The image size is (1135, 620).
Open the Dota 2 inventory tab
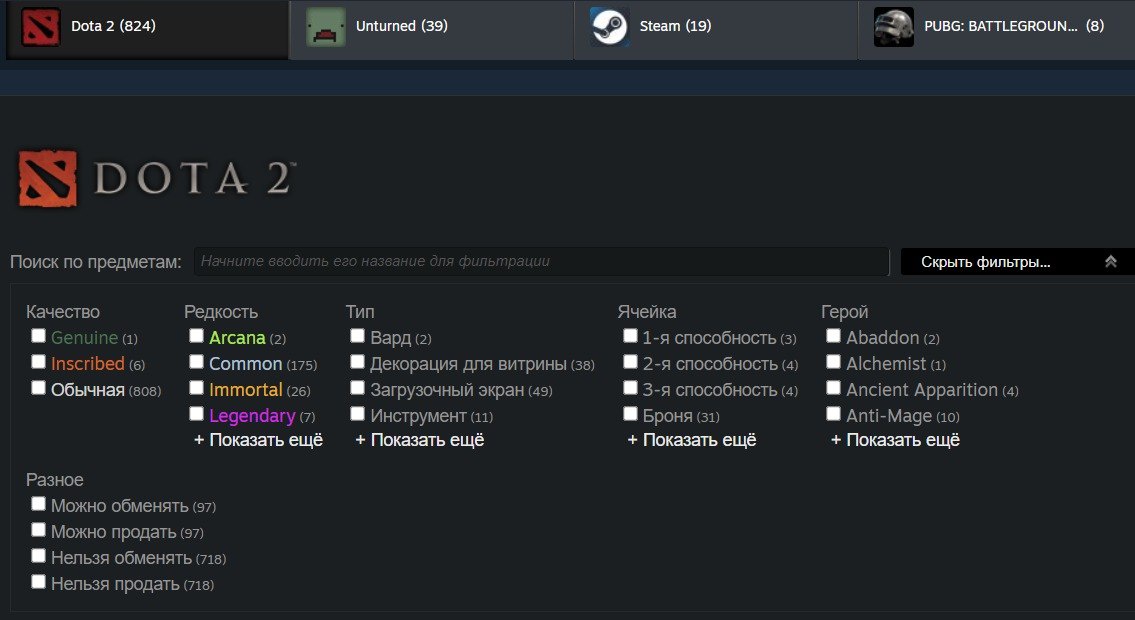[148, 30]
